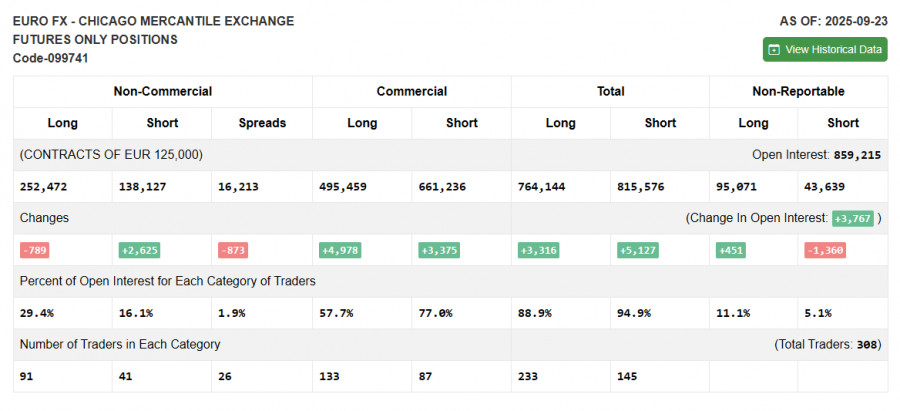This screenshot has height=411, width=900.
Task: Click the red -1,360 change badge
Action: tap(825, 250)
